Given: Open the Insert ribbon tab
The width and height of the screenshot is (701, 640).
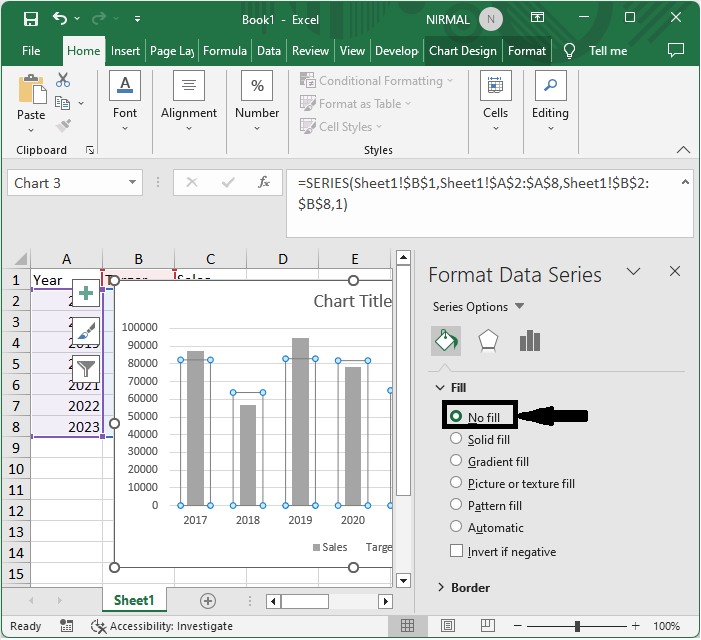Looking at the screenshot, I should click(125, 51).
